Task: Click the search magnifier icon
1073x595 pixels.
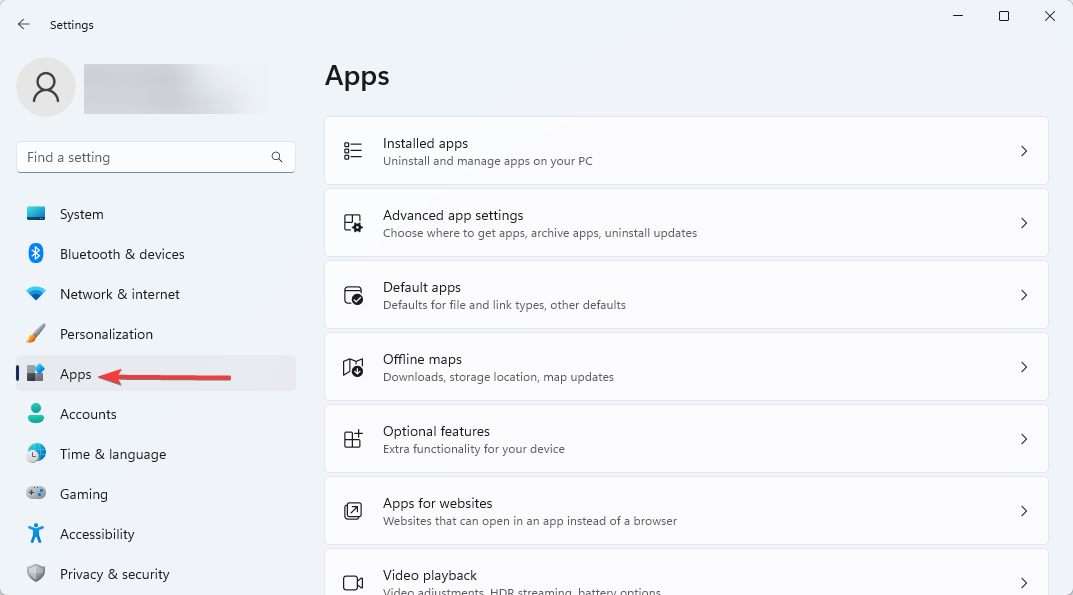Action: [277, 157]
